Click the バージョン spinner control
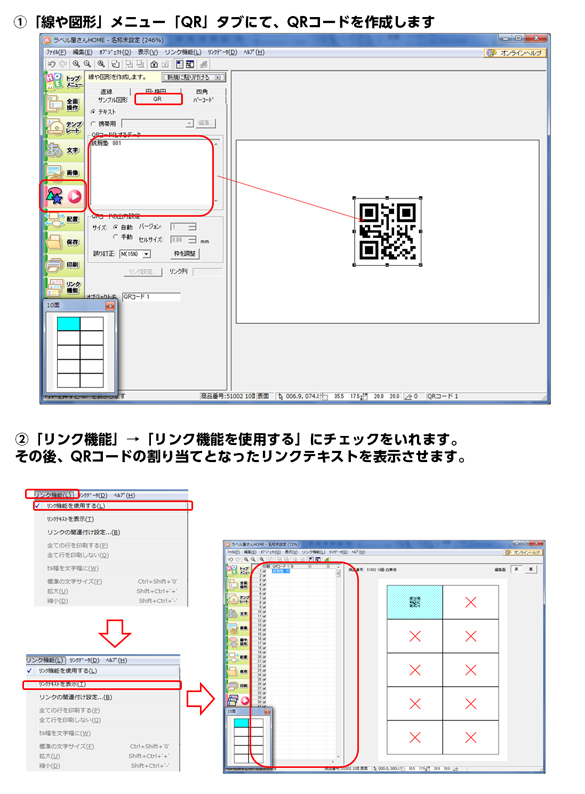The image size is (585, 794). pyautogui.click(x=183, y=227)
